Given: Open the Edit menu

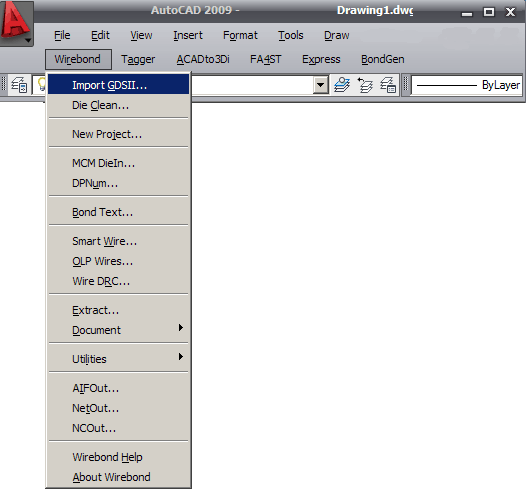Looking at the screenshot, I should point(100,35).
